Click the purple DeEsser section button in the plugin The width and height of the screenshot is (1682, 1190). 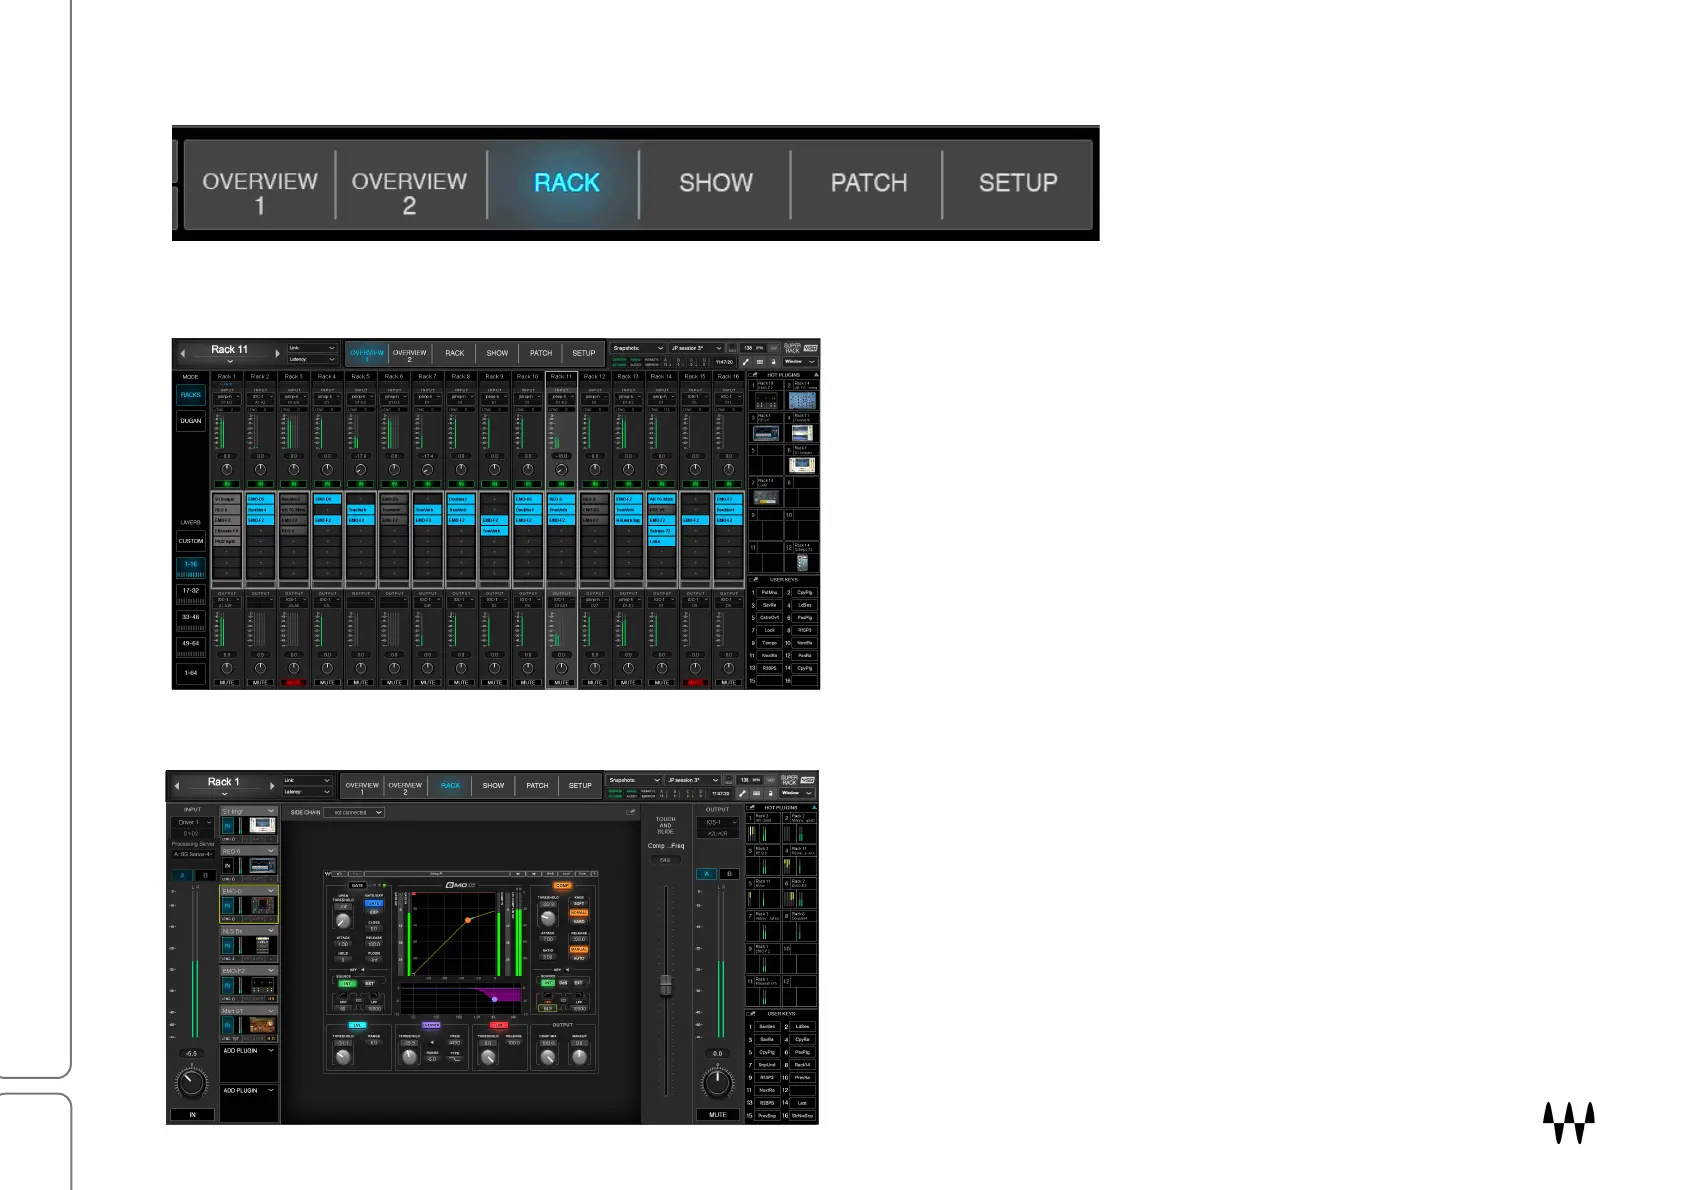tap(431, 1025)
